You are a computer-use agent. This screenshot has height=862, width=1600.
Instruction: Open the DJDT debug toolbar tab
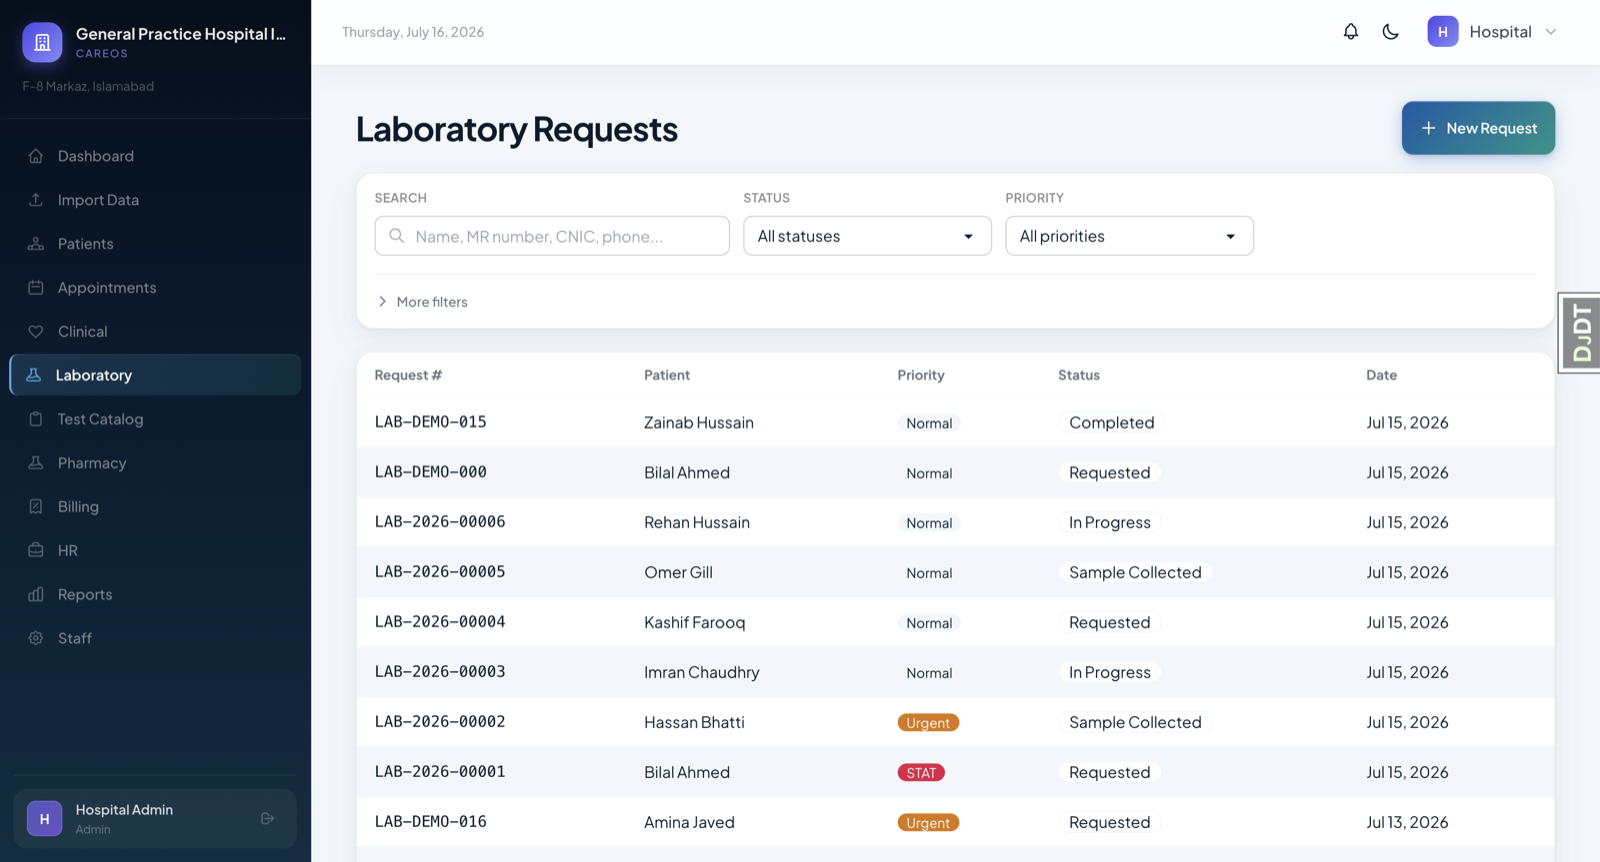pos(1580,333)
